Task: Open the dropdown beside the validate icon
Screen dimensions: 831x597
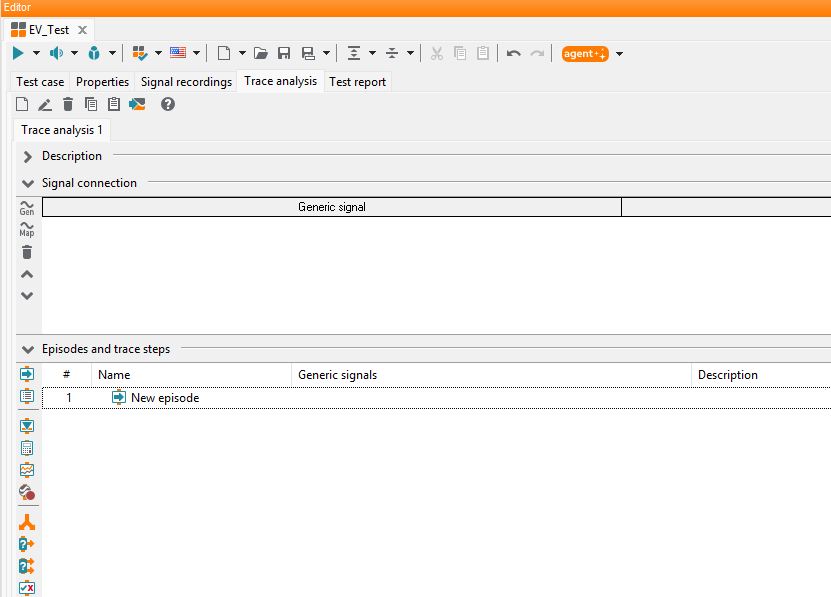Action: tap(158, 53)
